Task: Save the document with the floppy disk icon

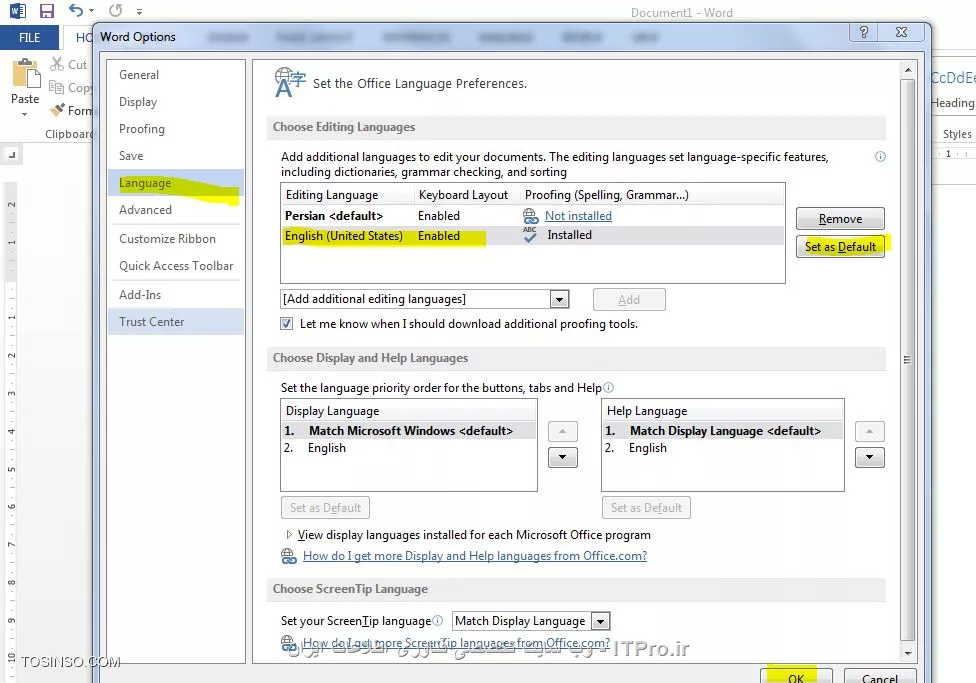Action: 47,11
